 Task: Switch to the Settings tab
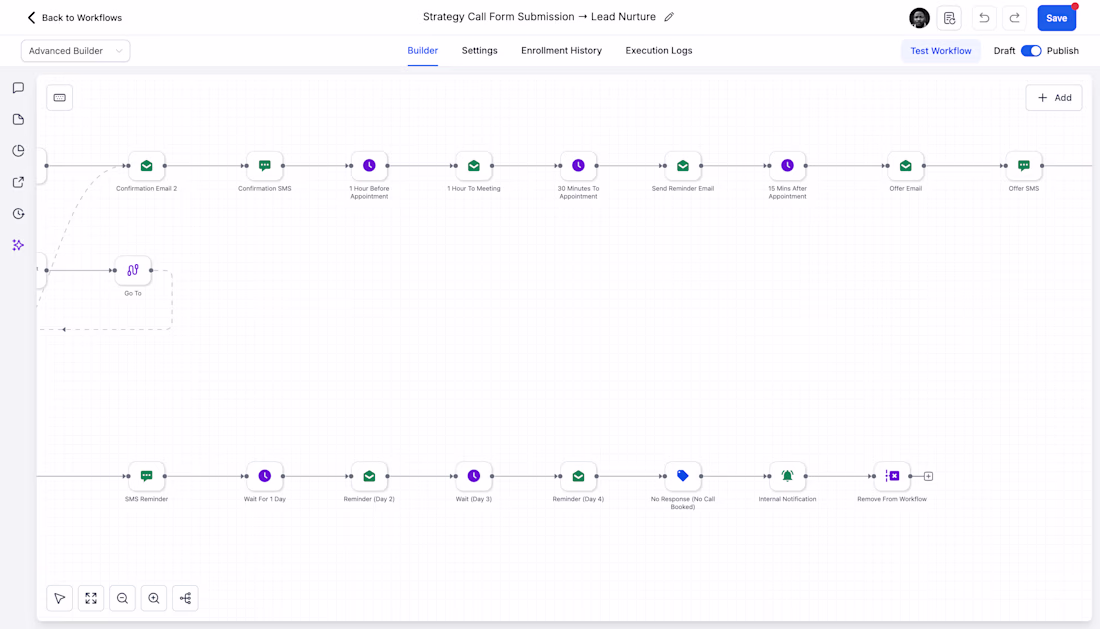click(x=479, y=51)
